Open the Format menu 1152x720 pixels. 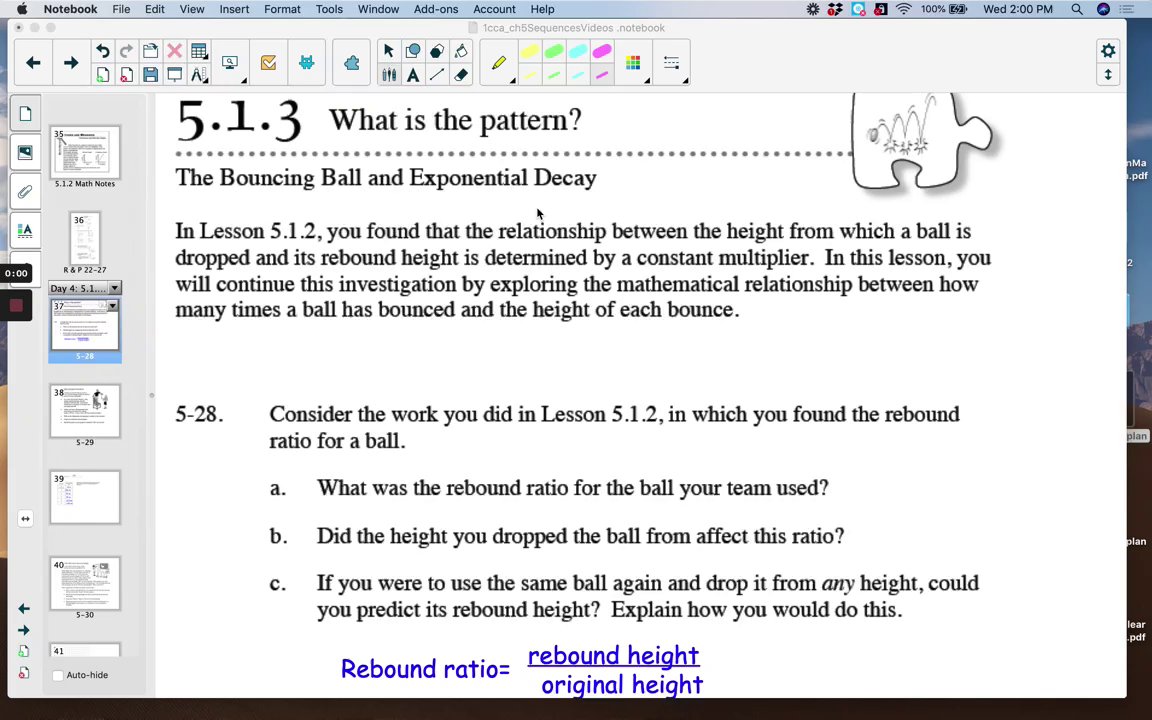point(282,9)
